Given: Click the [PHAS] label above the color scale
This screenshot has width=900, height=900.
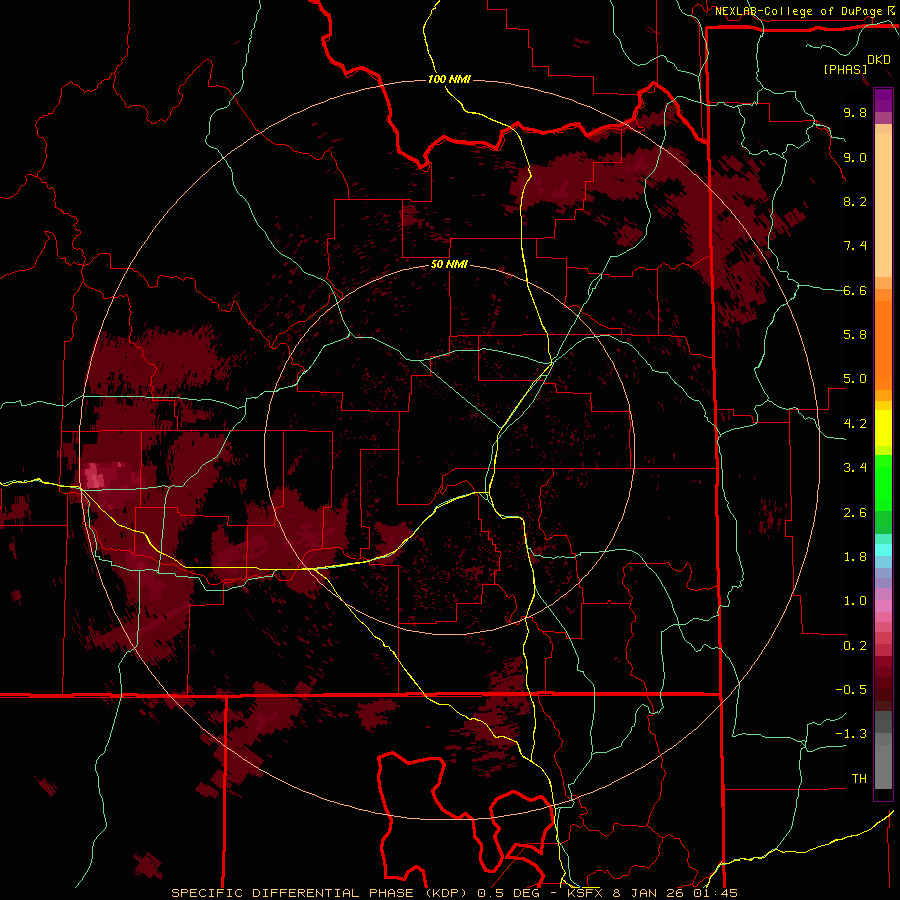Looking at the screenshot, I should 845,69.
